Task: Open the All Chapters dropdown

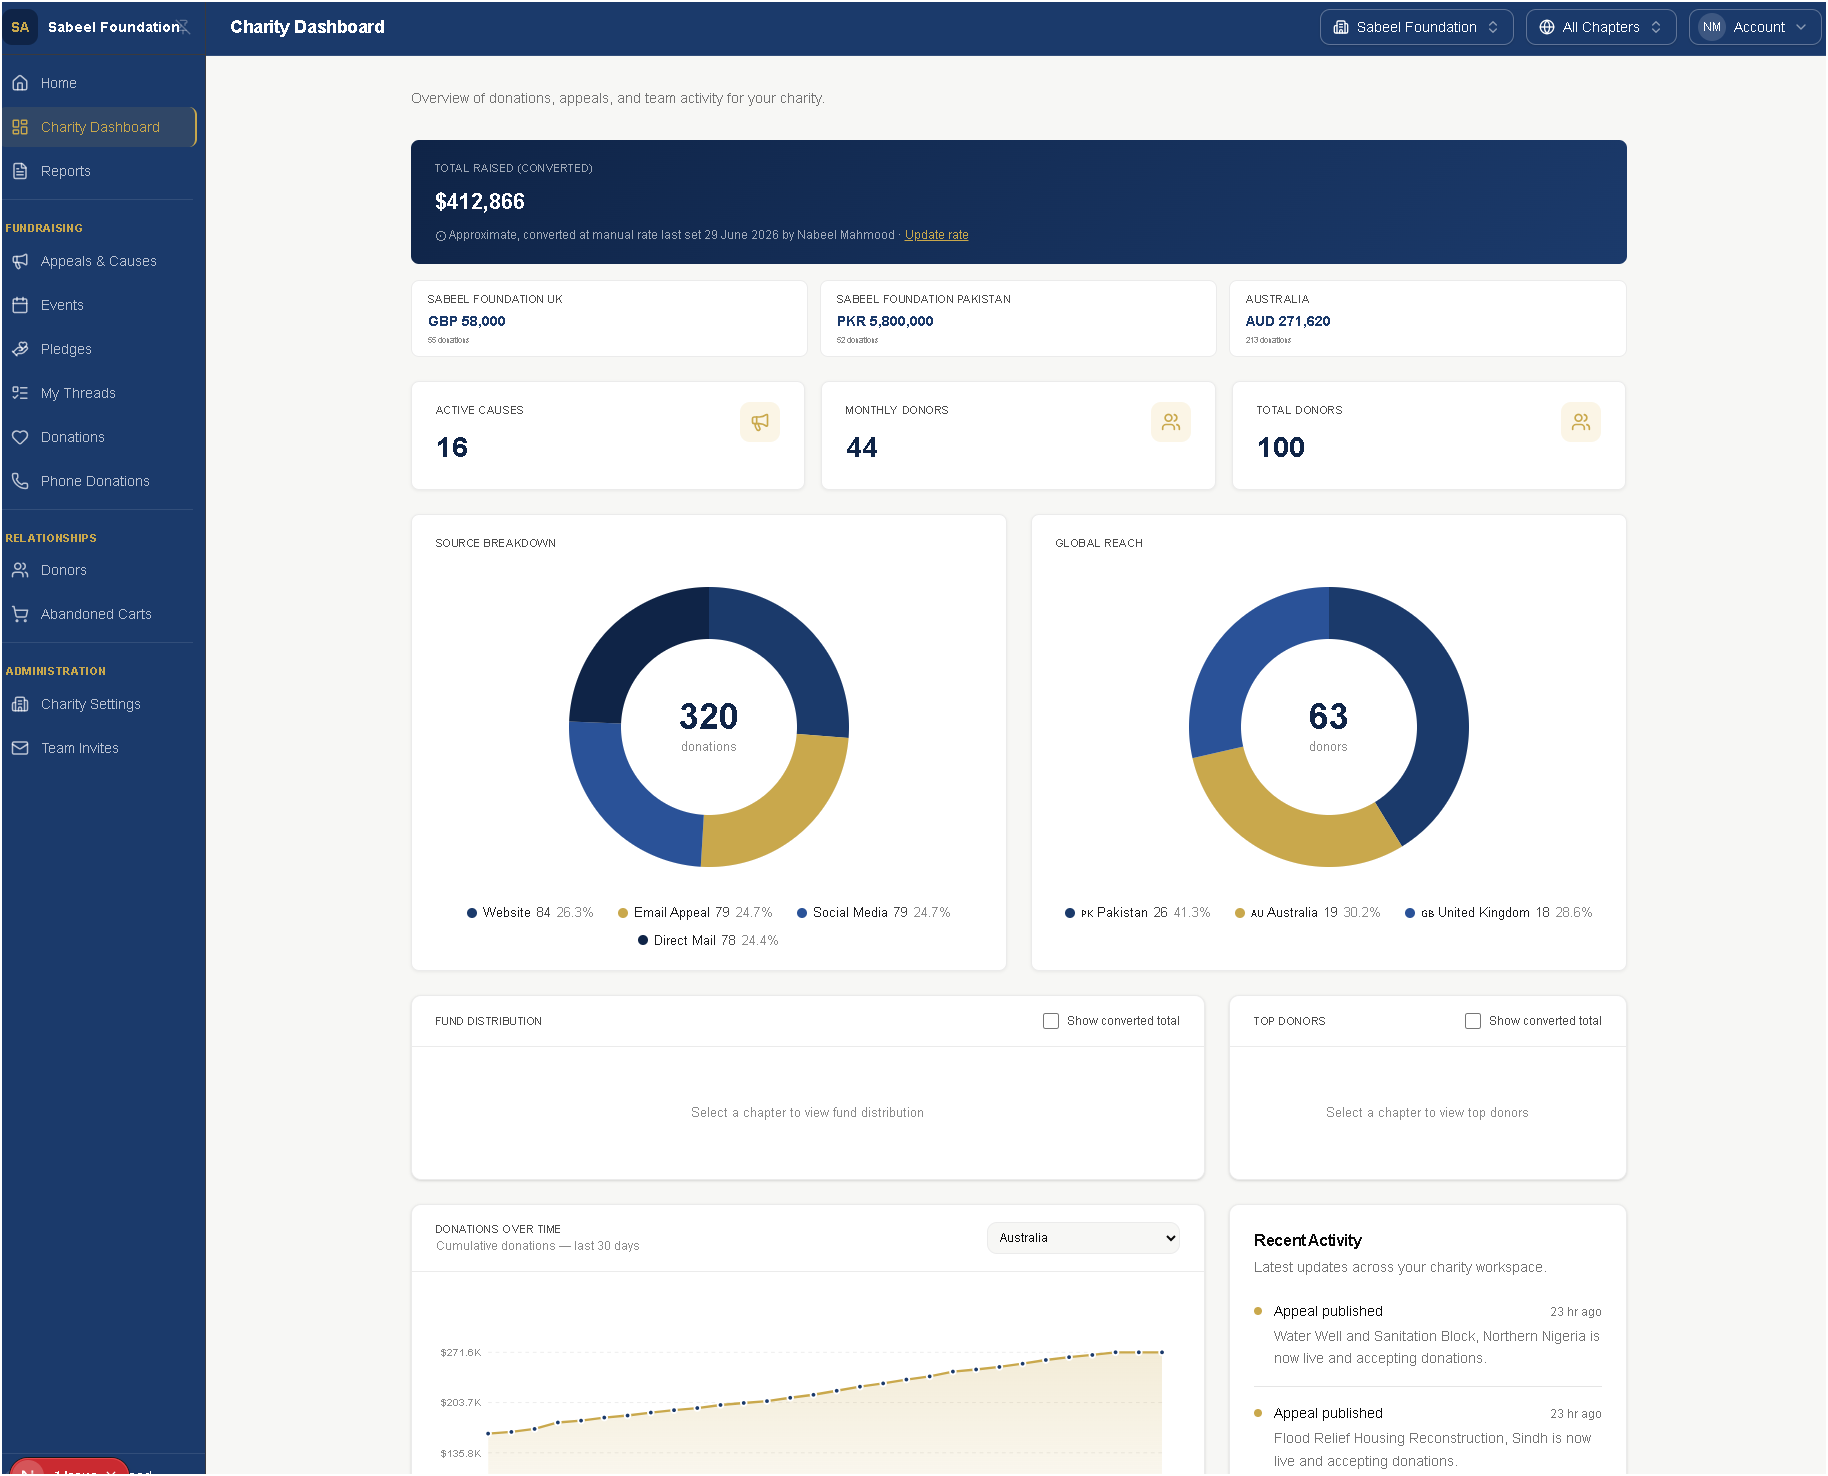Action: tap(1601, 27)
